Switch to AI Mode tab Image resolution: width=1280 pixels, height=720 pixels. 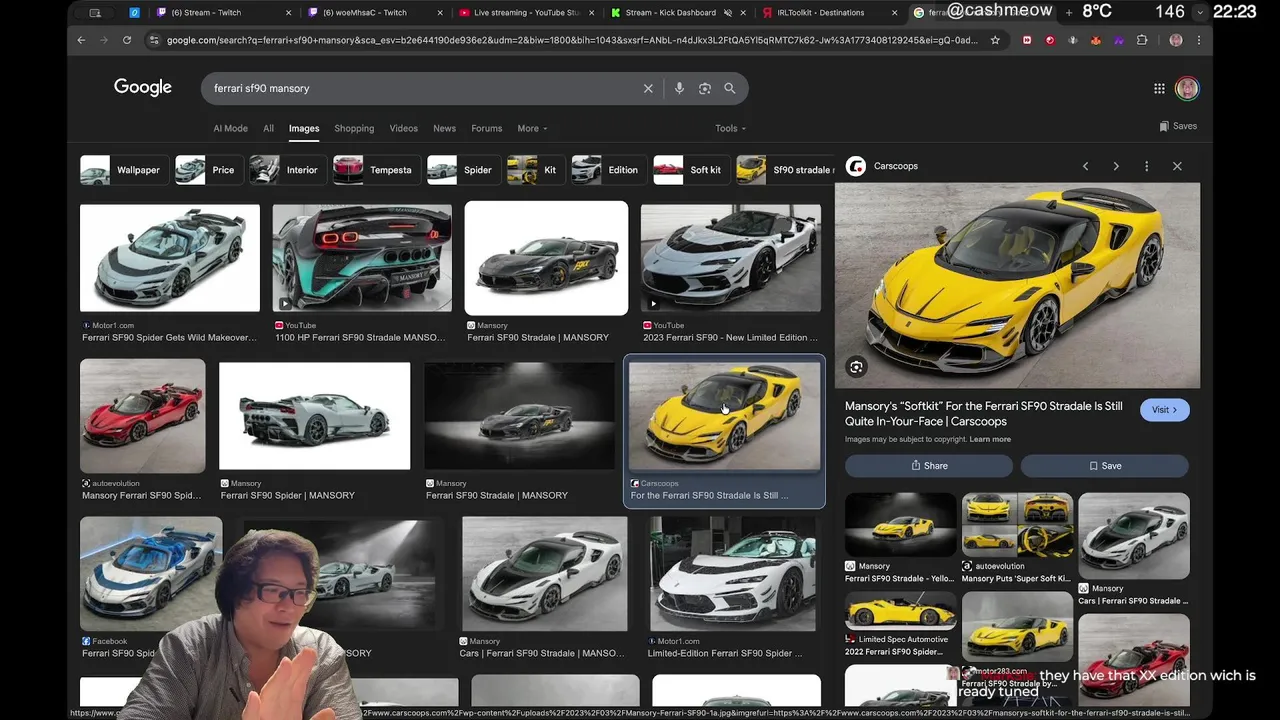click(230, 128)
